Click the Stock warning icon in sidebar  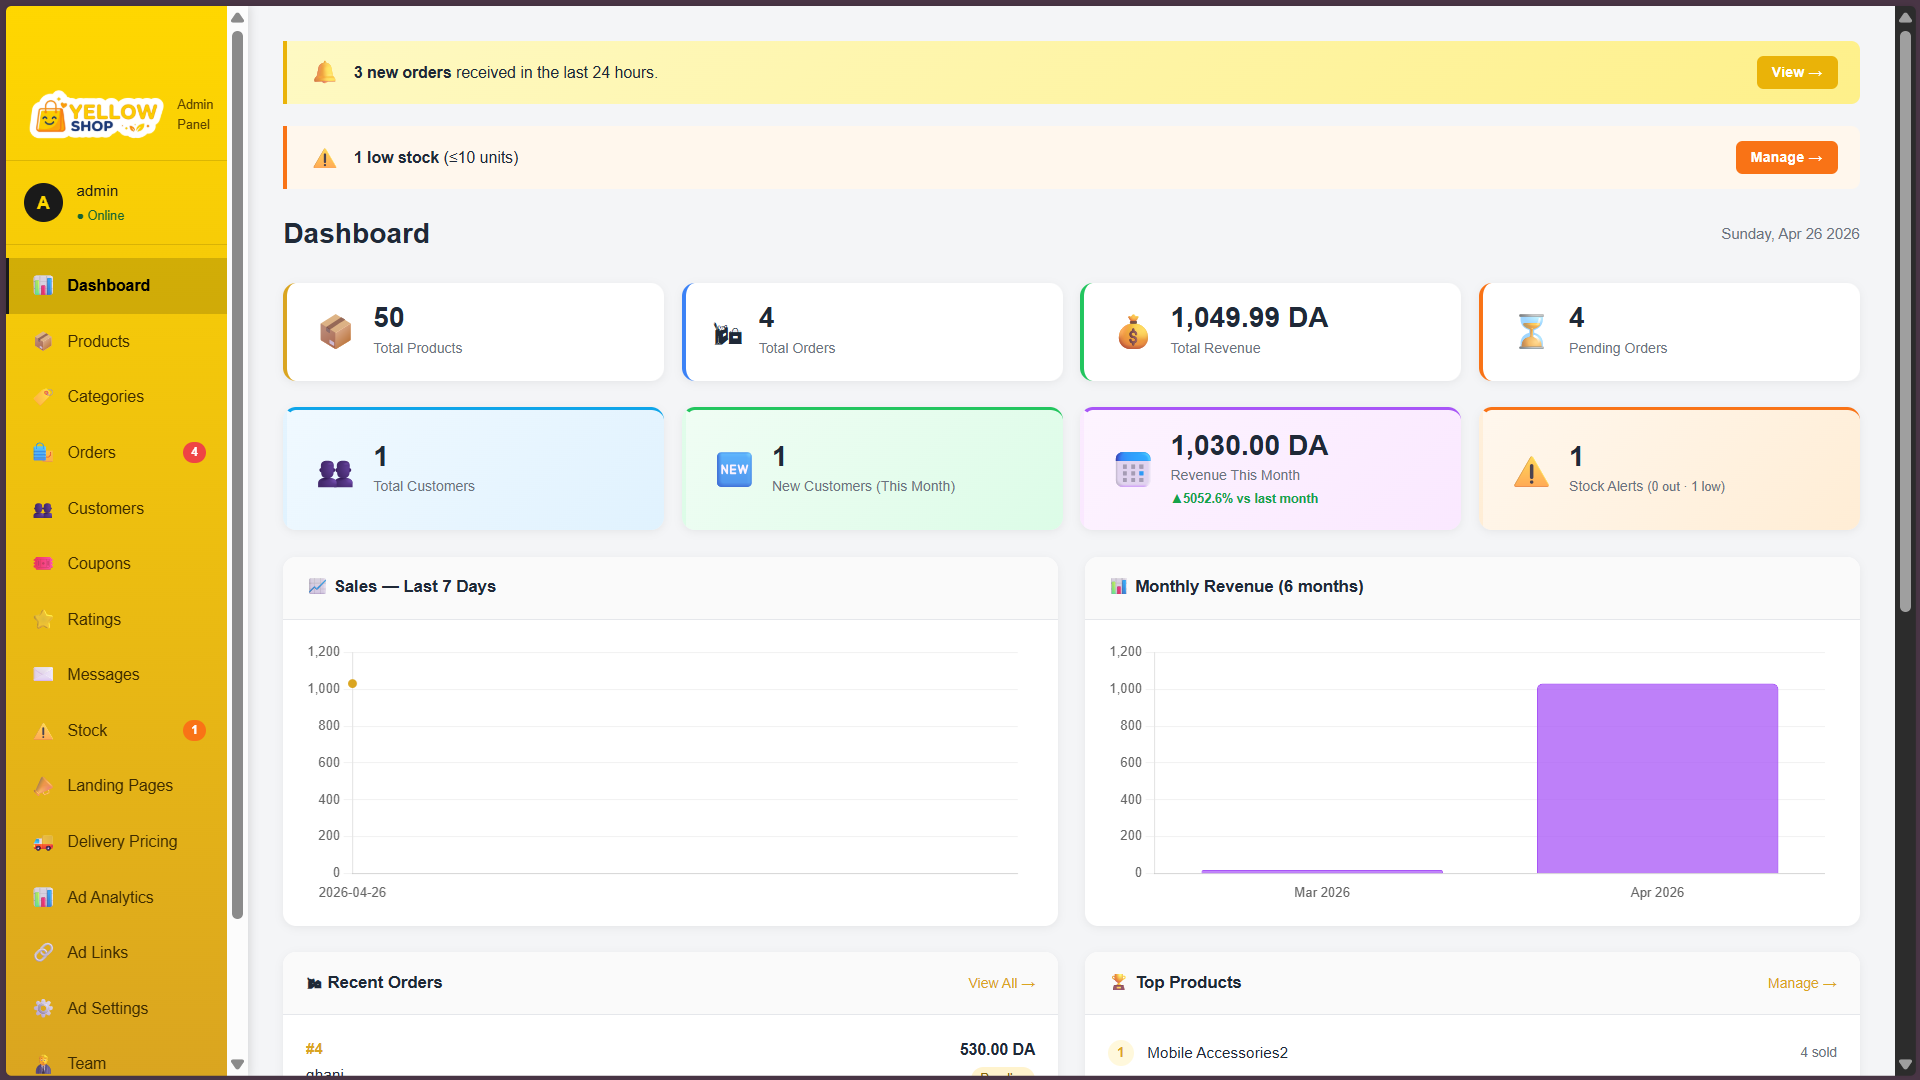(43, 731)
